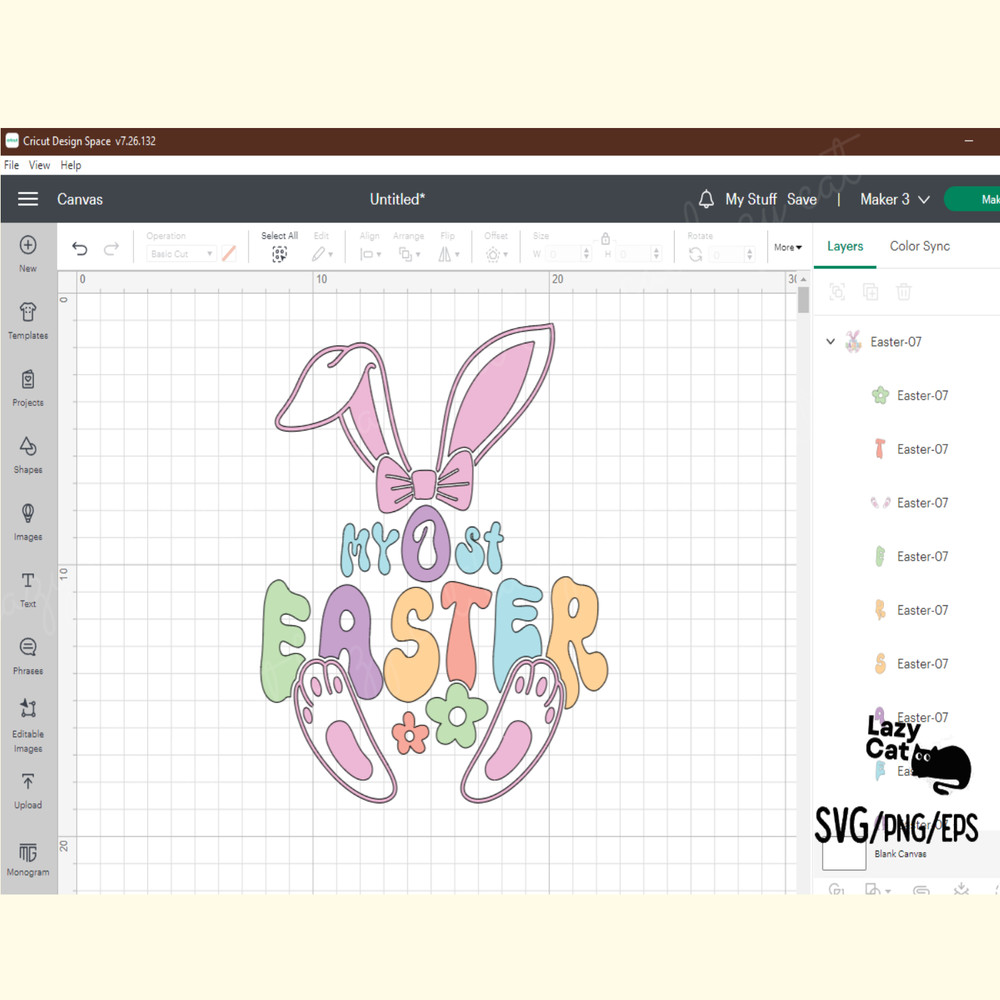Open the More toolbar dropdown
The height and width of the screenshot is (1000, 1000).
[788, 247]
